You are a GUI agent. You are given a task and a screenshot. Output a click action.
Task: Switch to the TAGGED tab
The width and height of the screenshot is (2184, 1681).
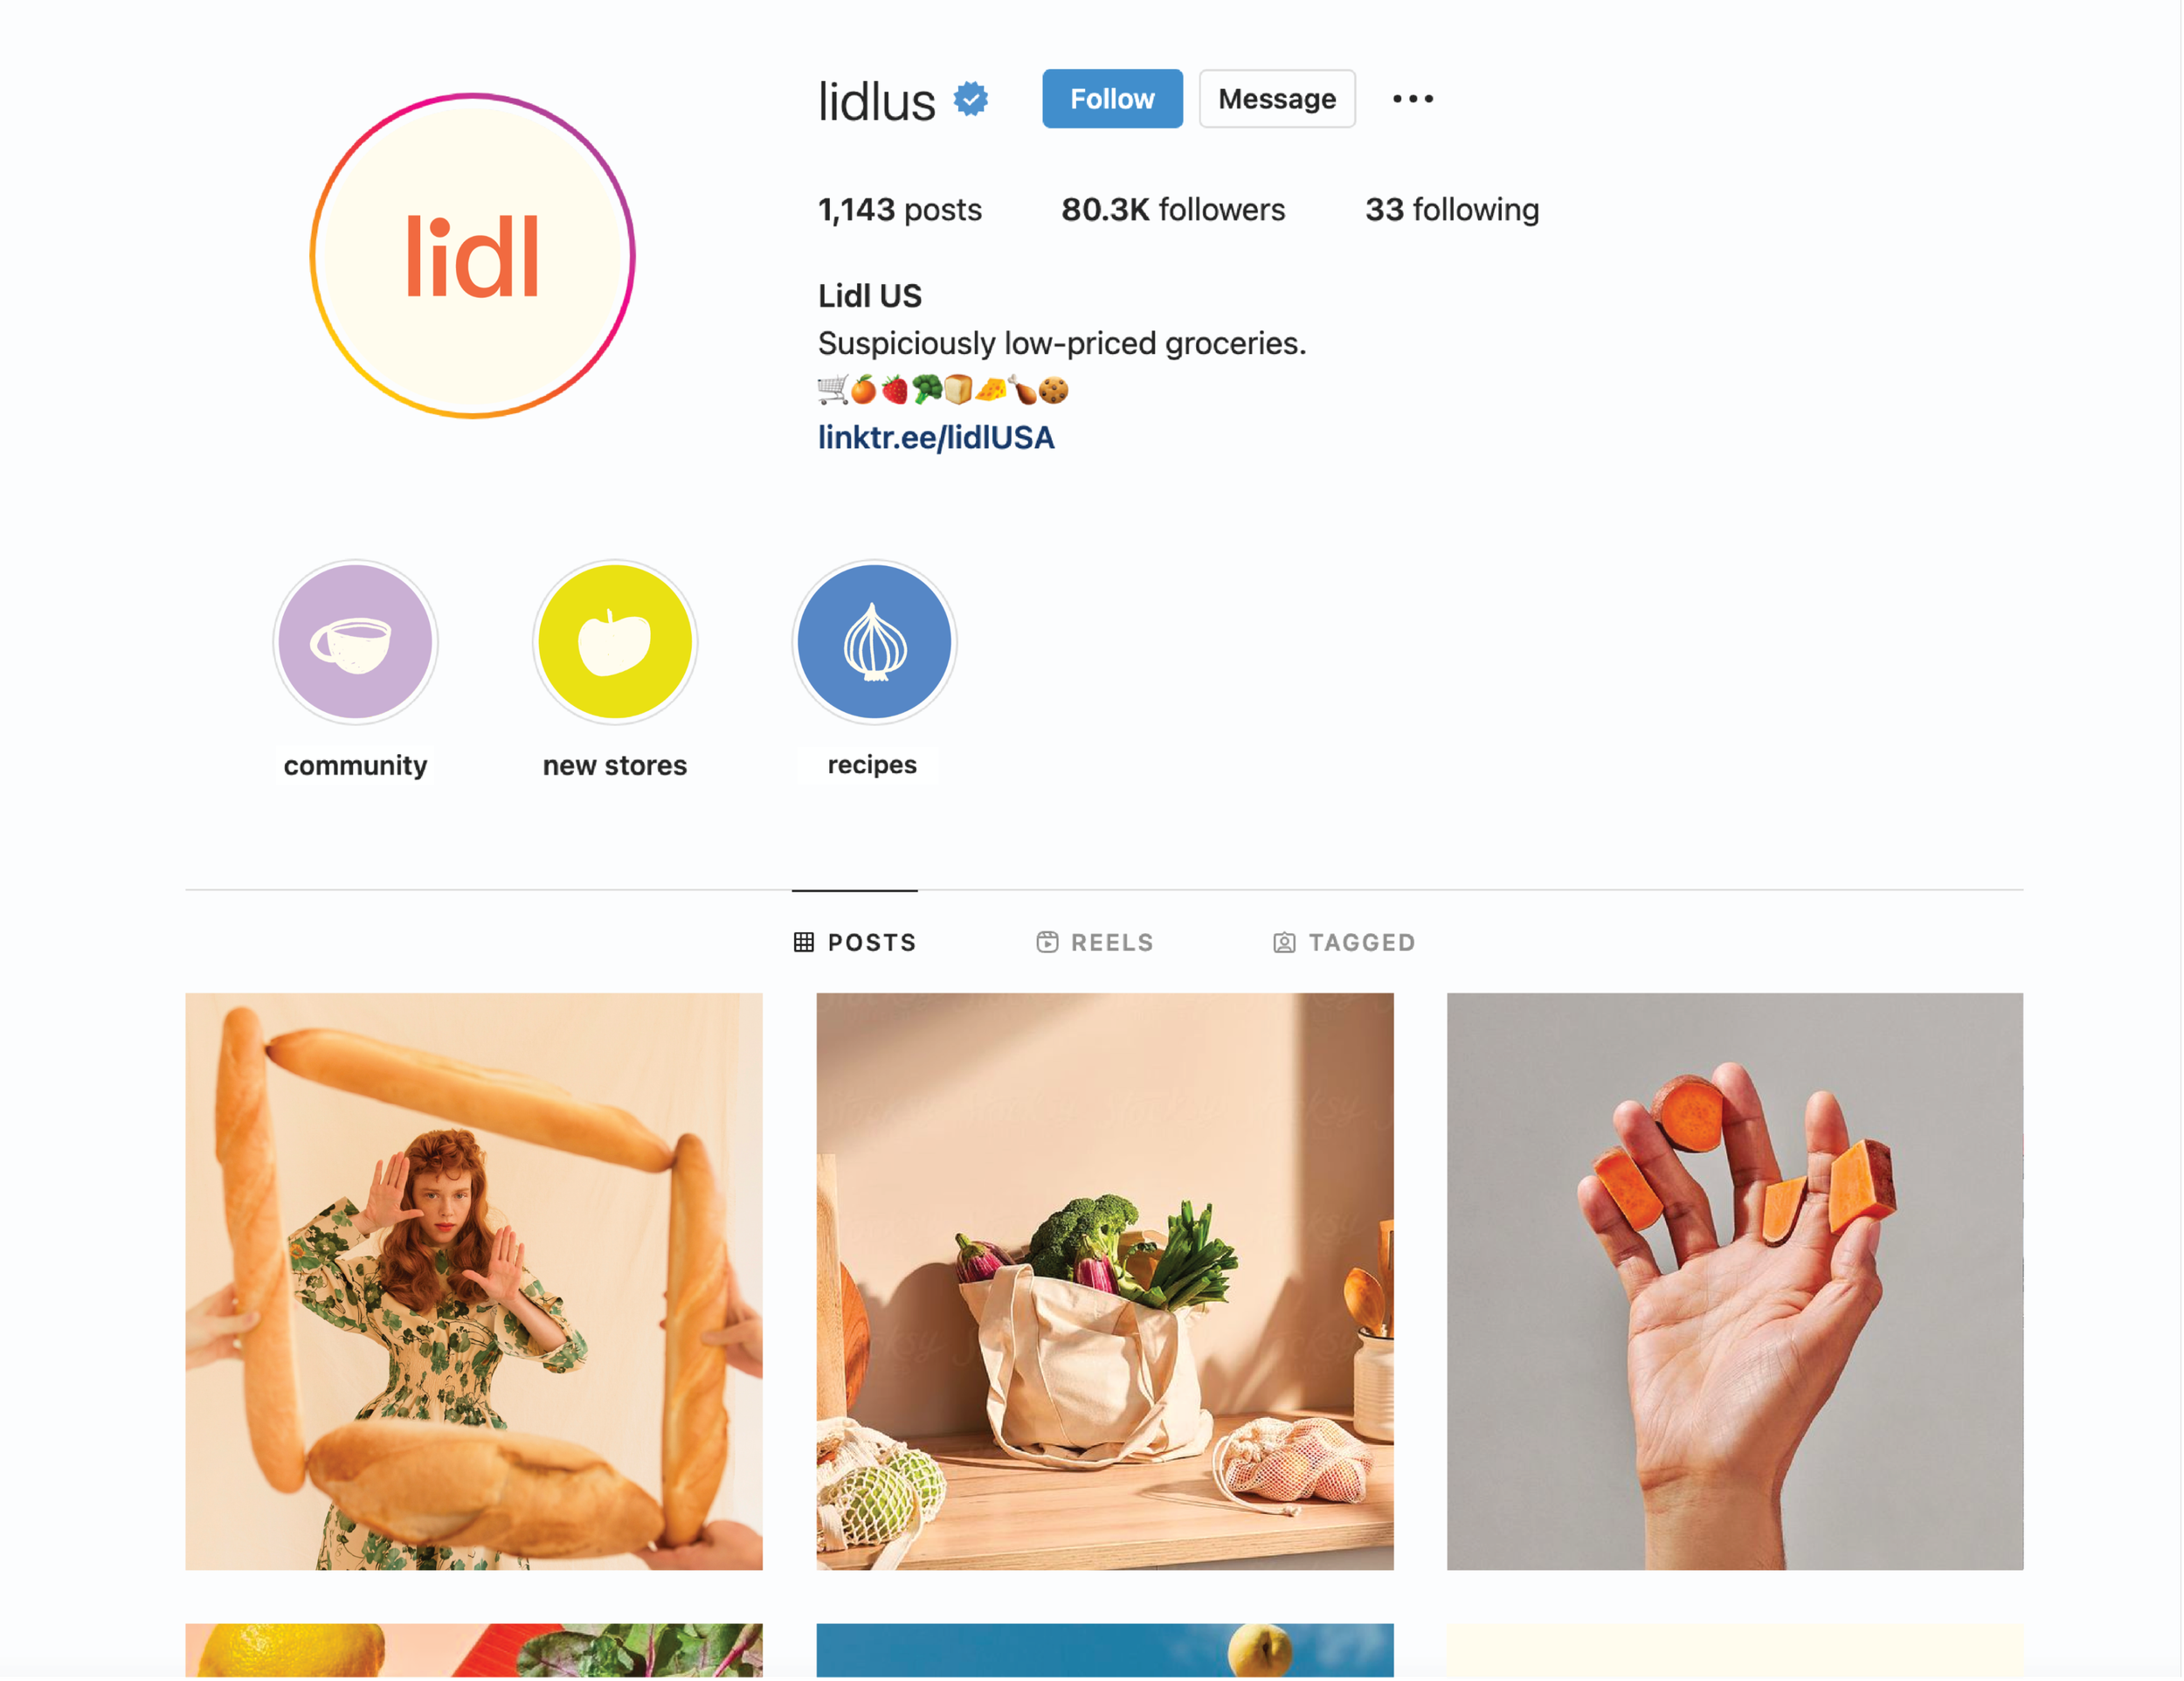[1344, 942]
